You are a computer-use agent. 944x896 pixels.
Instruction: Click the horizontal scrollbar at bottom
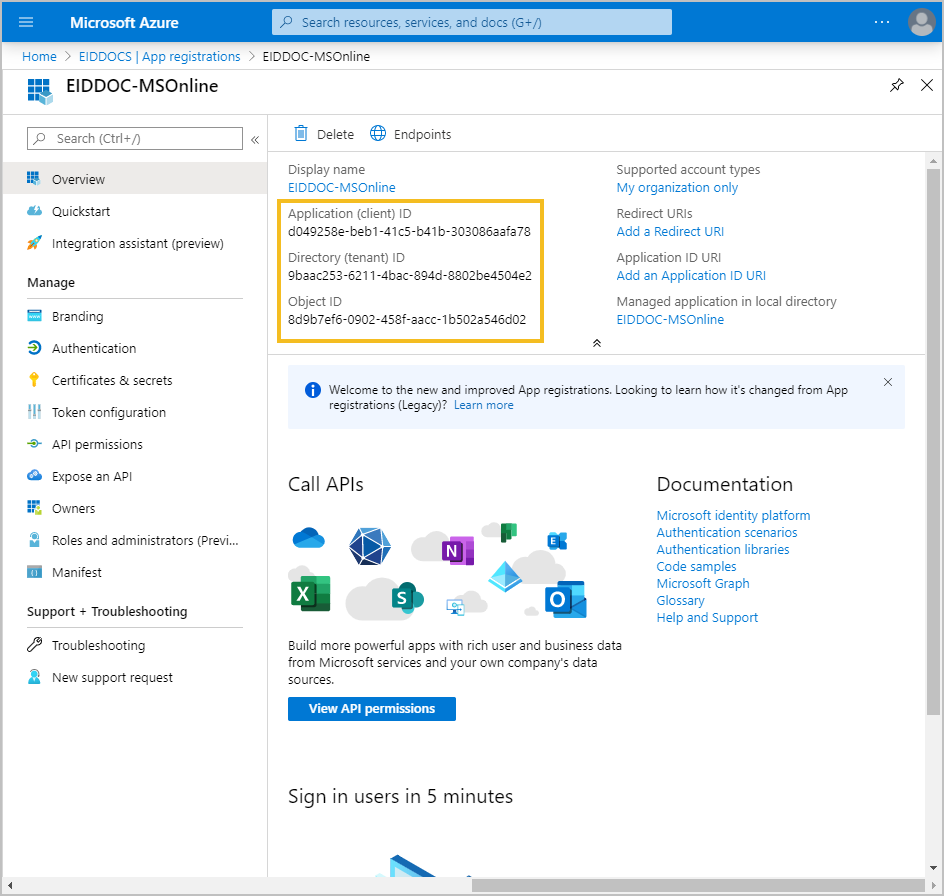pos(700,885)
